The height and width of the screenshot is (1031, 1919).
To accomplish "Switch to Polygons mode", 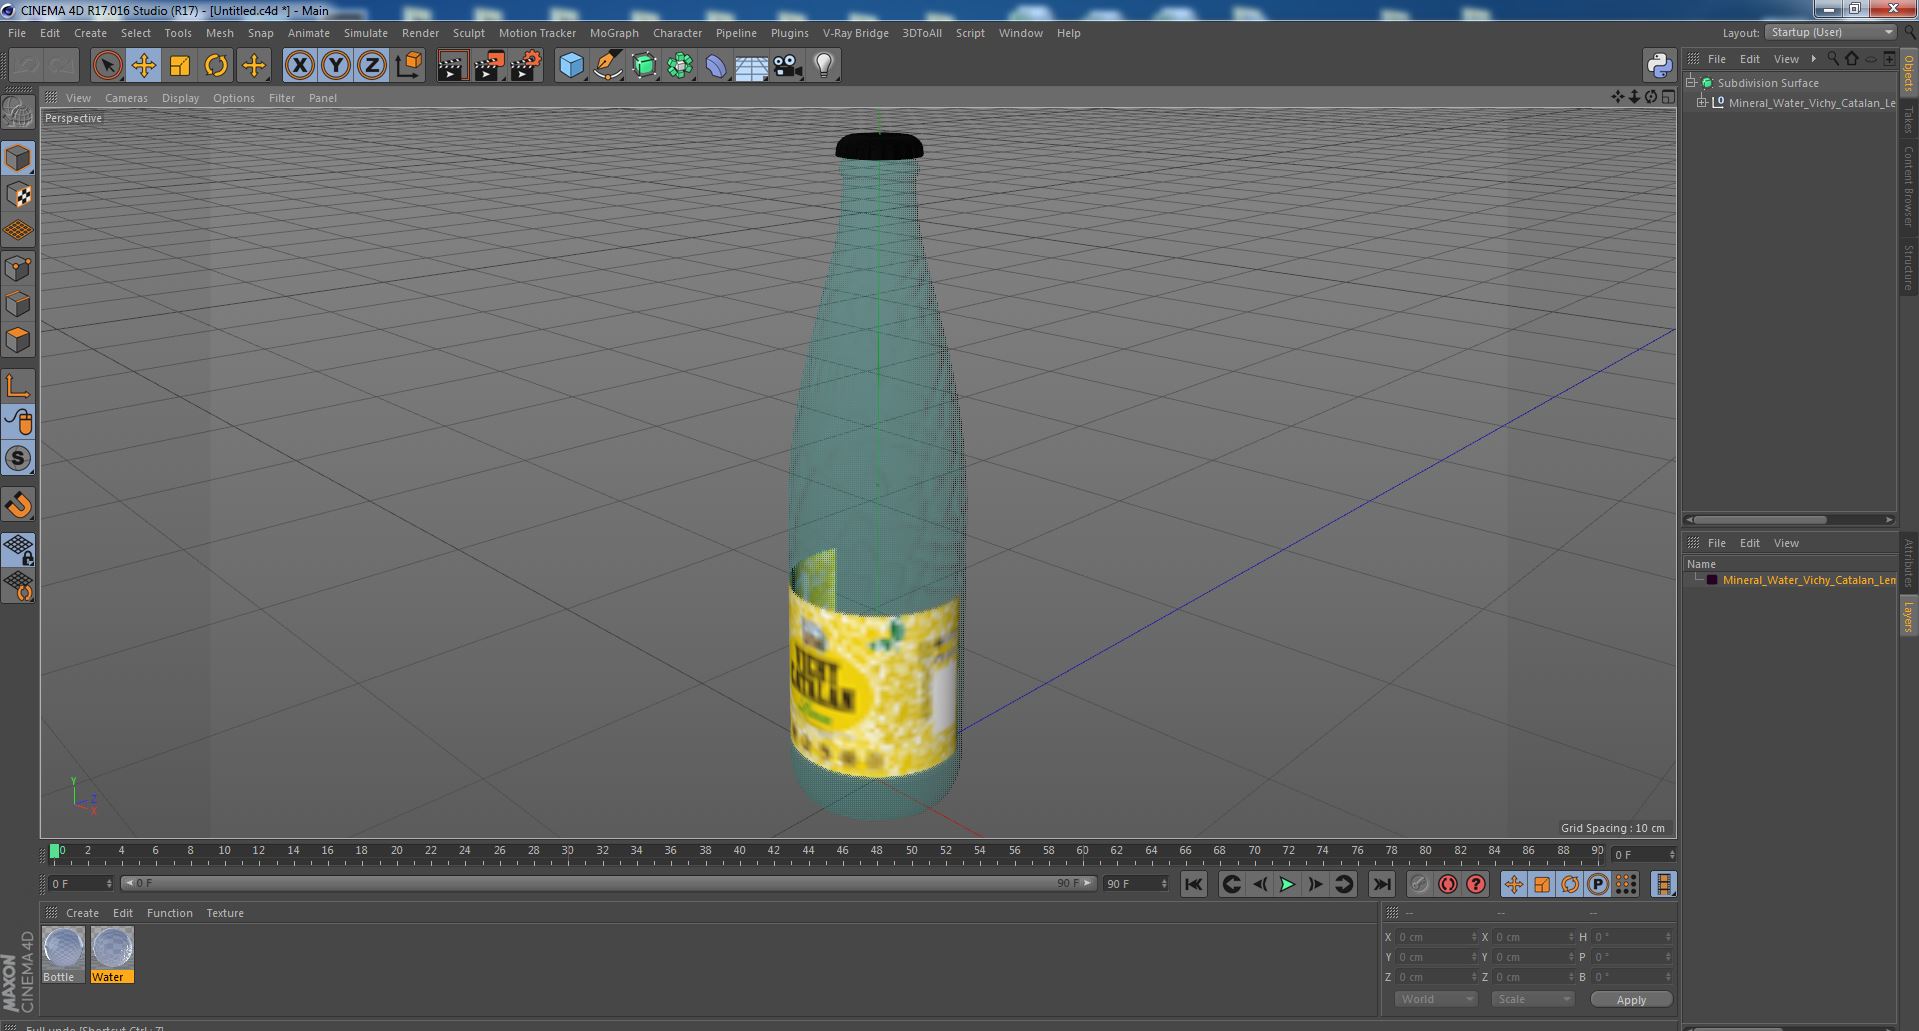I will click(x=18, y=340).
